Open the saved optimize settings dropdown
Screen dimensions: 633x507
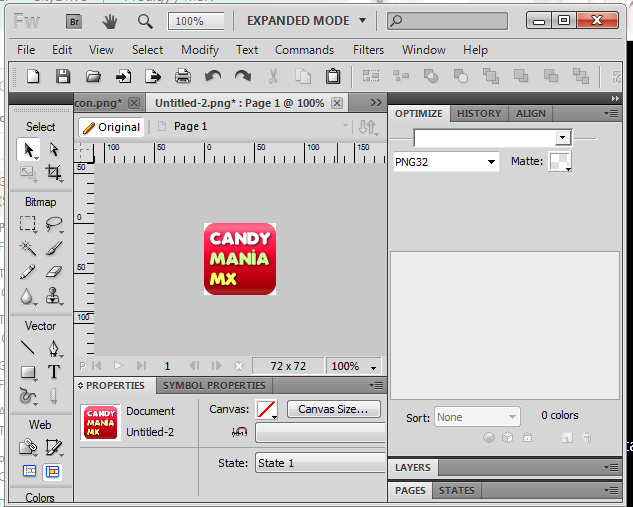pyautogui.click(x=493, y=138)
